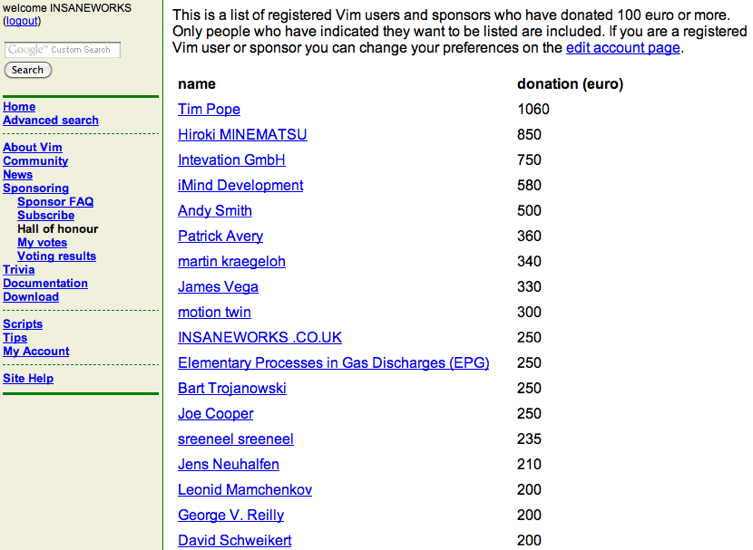Open Hiroki MINEMATSU link
The image size is (753, 550).
(243, 134)
